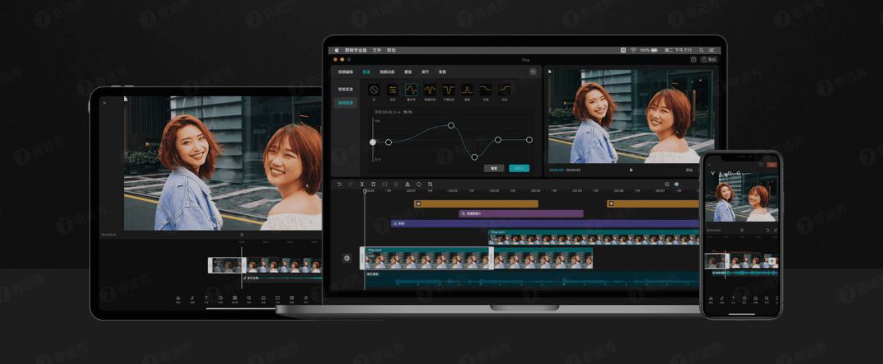The height and width of the screenshot is (364, 883).
Task: Click the split clip tool in timeline toolbar
Action: (x=362, y=184)
